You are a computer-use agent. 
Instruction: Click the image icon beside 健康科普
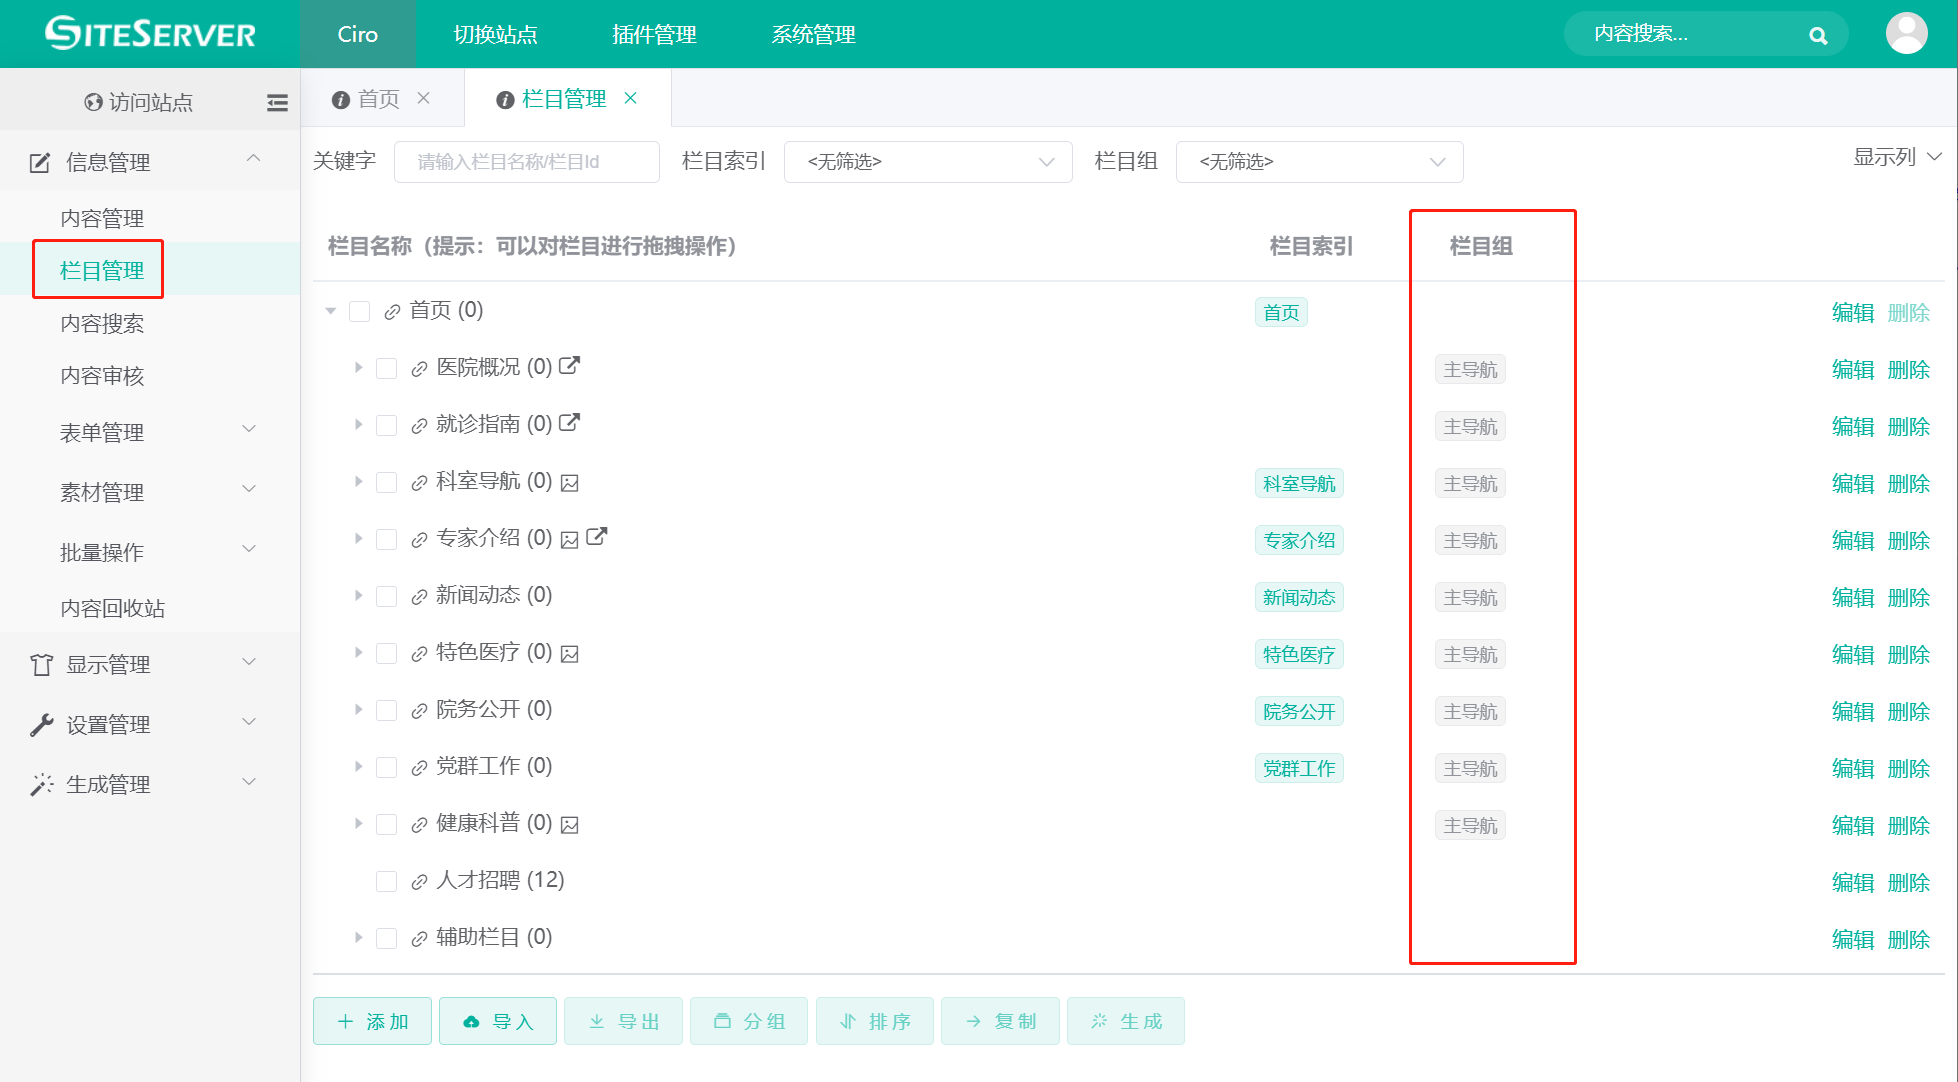pyautogui.click(x=569, y=823)
